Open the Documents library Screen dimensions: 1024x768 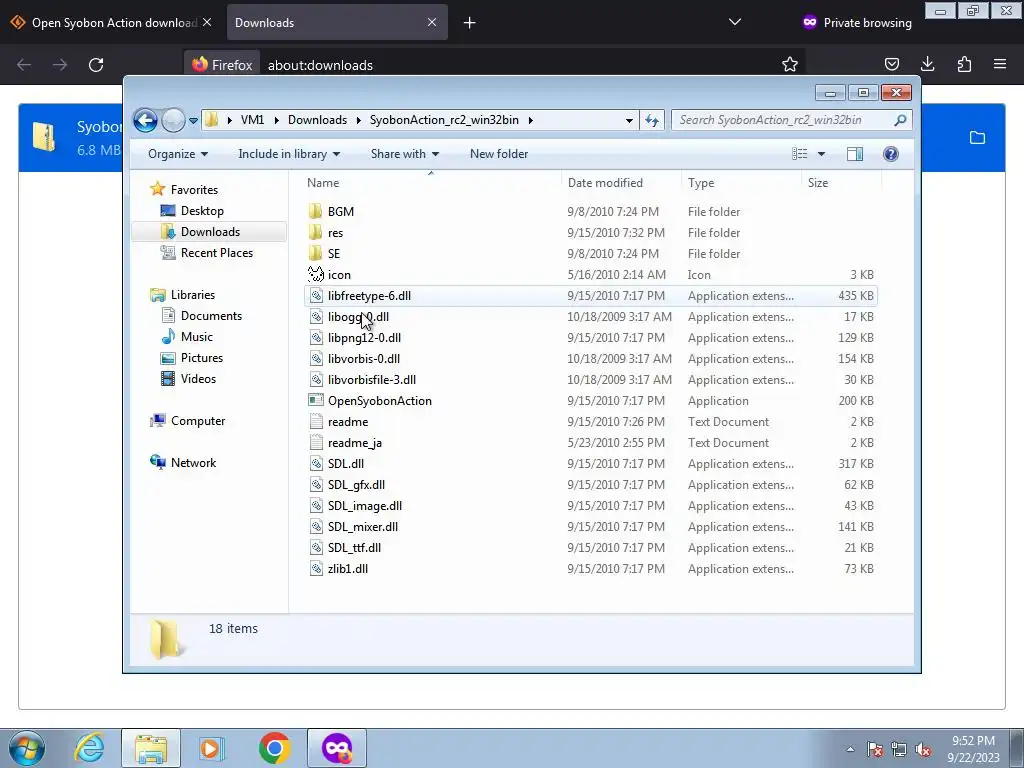pos(211,315)
